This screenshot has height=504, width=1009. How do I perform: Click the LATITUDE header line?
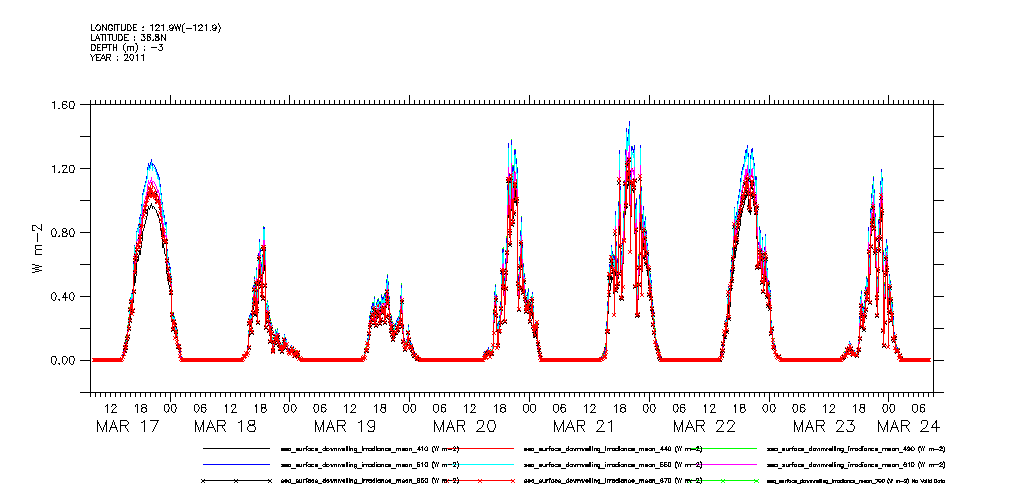[x=129, y=37]
